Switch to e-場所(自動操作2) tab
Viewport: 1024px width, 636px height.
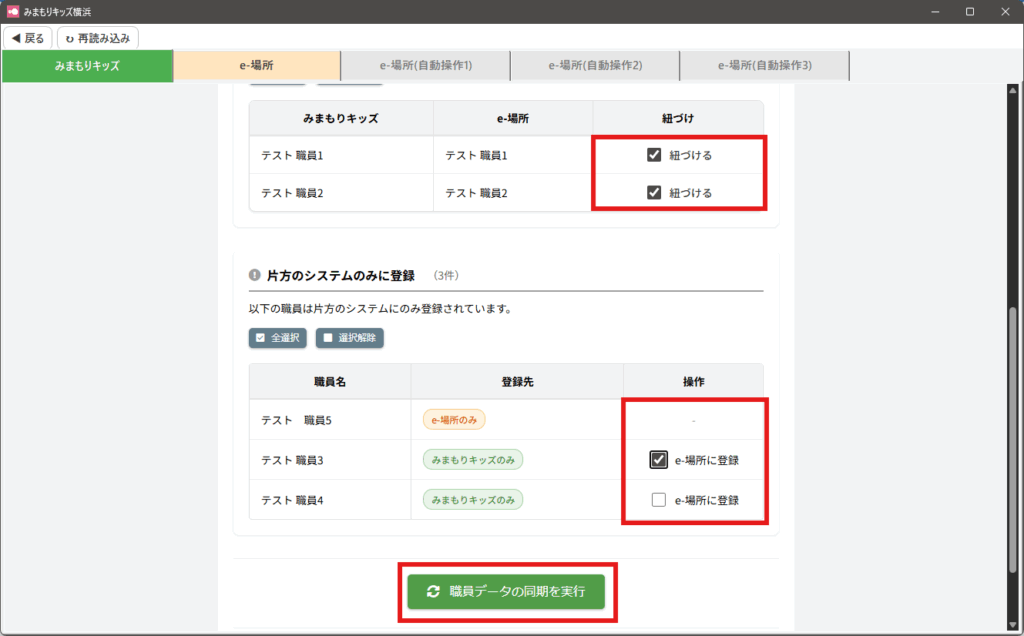(595, 66)
